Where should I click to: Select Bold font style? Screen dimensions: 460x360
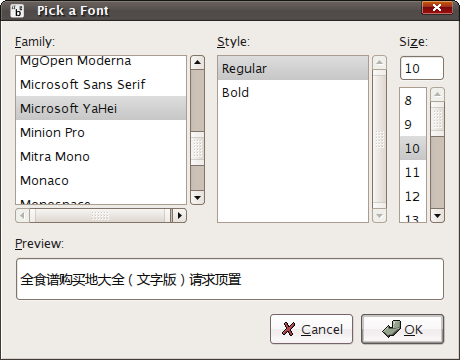293,92
